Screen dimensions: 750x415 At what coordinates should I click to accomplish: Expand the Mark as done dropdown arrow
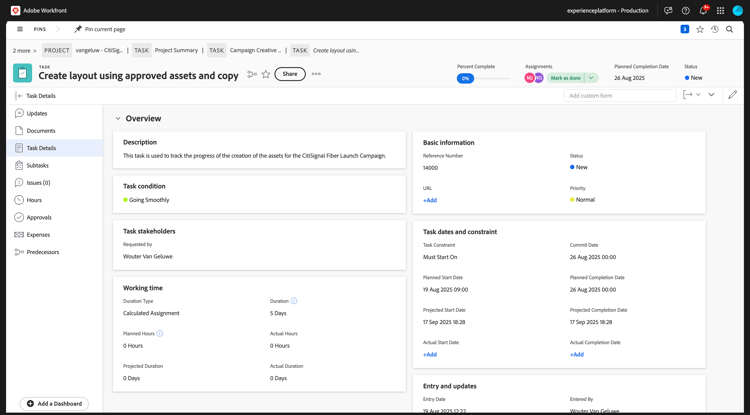592,78
